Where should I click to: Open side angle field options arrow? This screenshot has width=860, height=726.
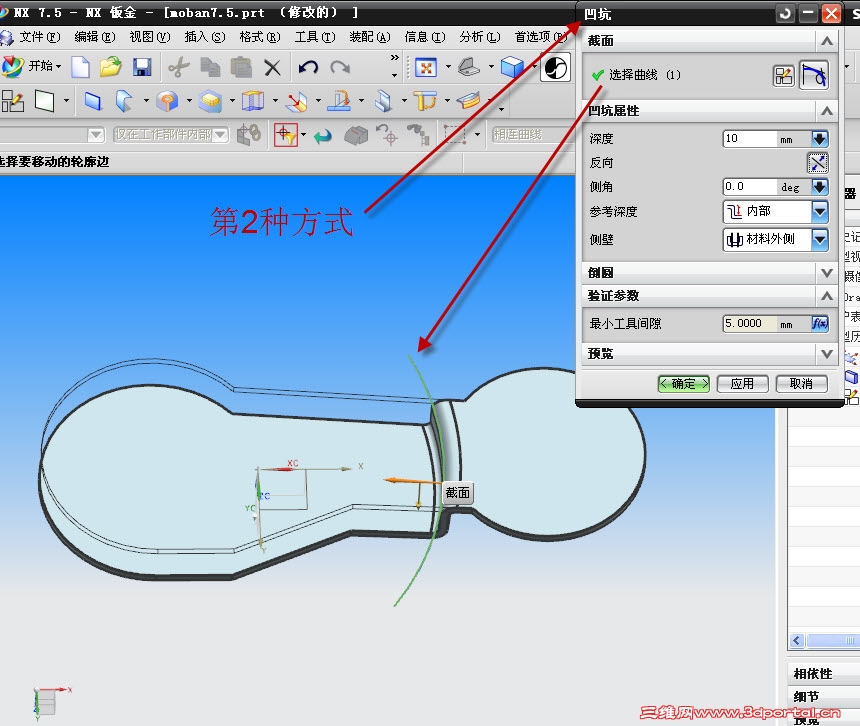coord(819,187)
